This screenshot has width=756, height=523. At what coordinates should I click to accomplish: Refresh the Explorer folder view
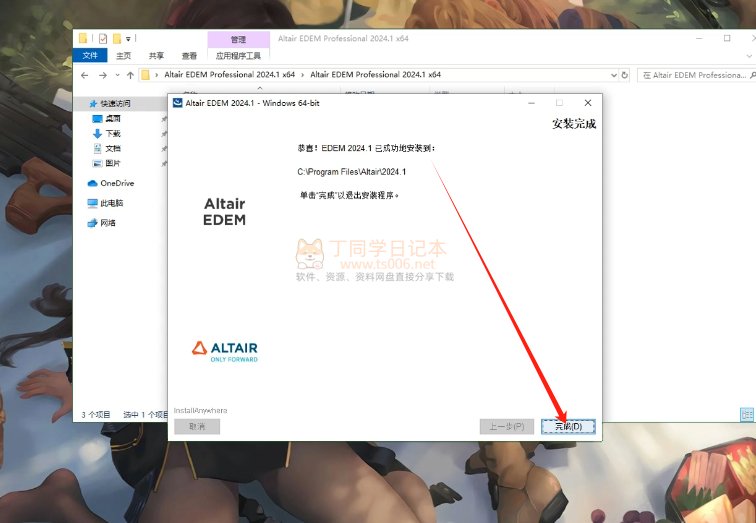624,75
